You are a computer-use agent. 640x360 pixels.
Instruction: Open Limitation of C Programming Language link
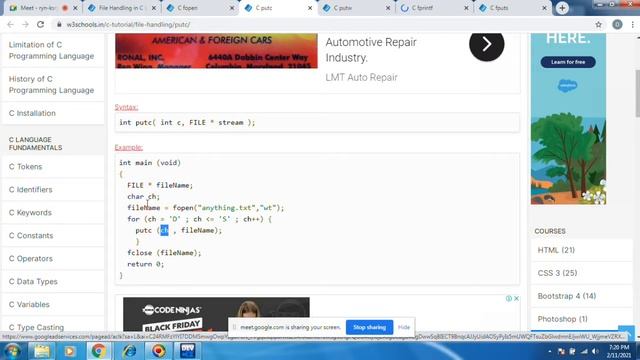tap(51, 50)
